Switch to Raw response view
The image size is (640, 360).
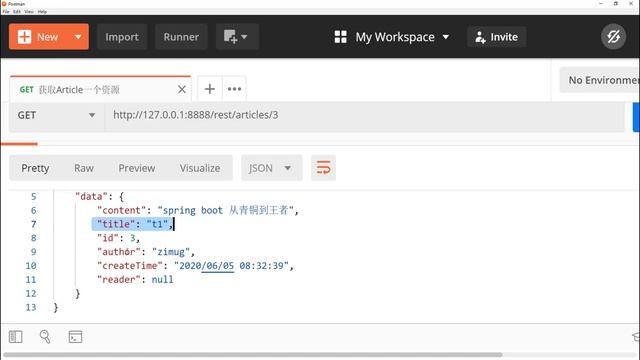coord(84,168)
